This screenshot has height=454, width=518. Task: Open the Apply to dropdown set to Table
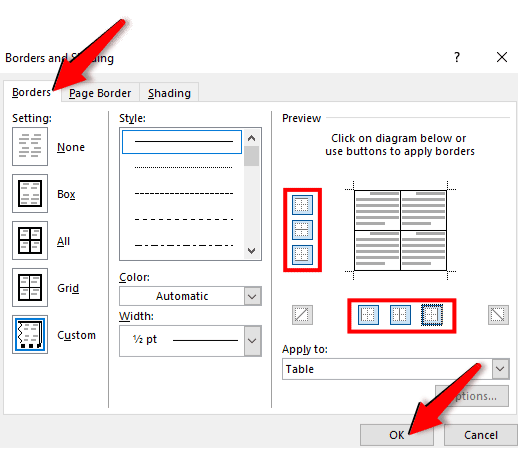click(396, 369)
